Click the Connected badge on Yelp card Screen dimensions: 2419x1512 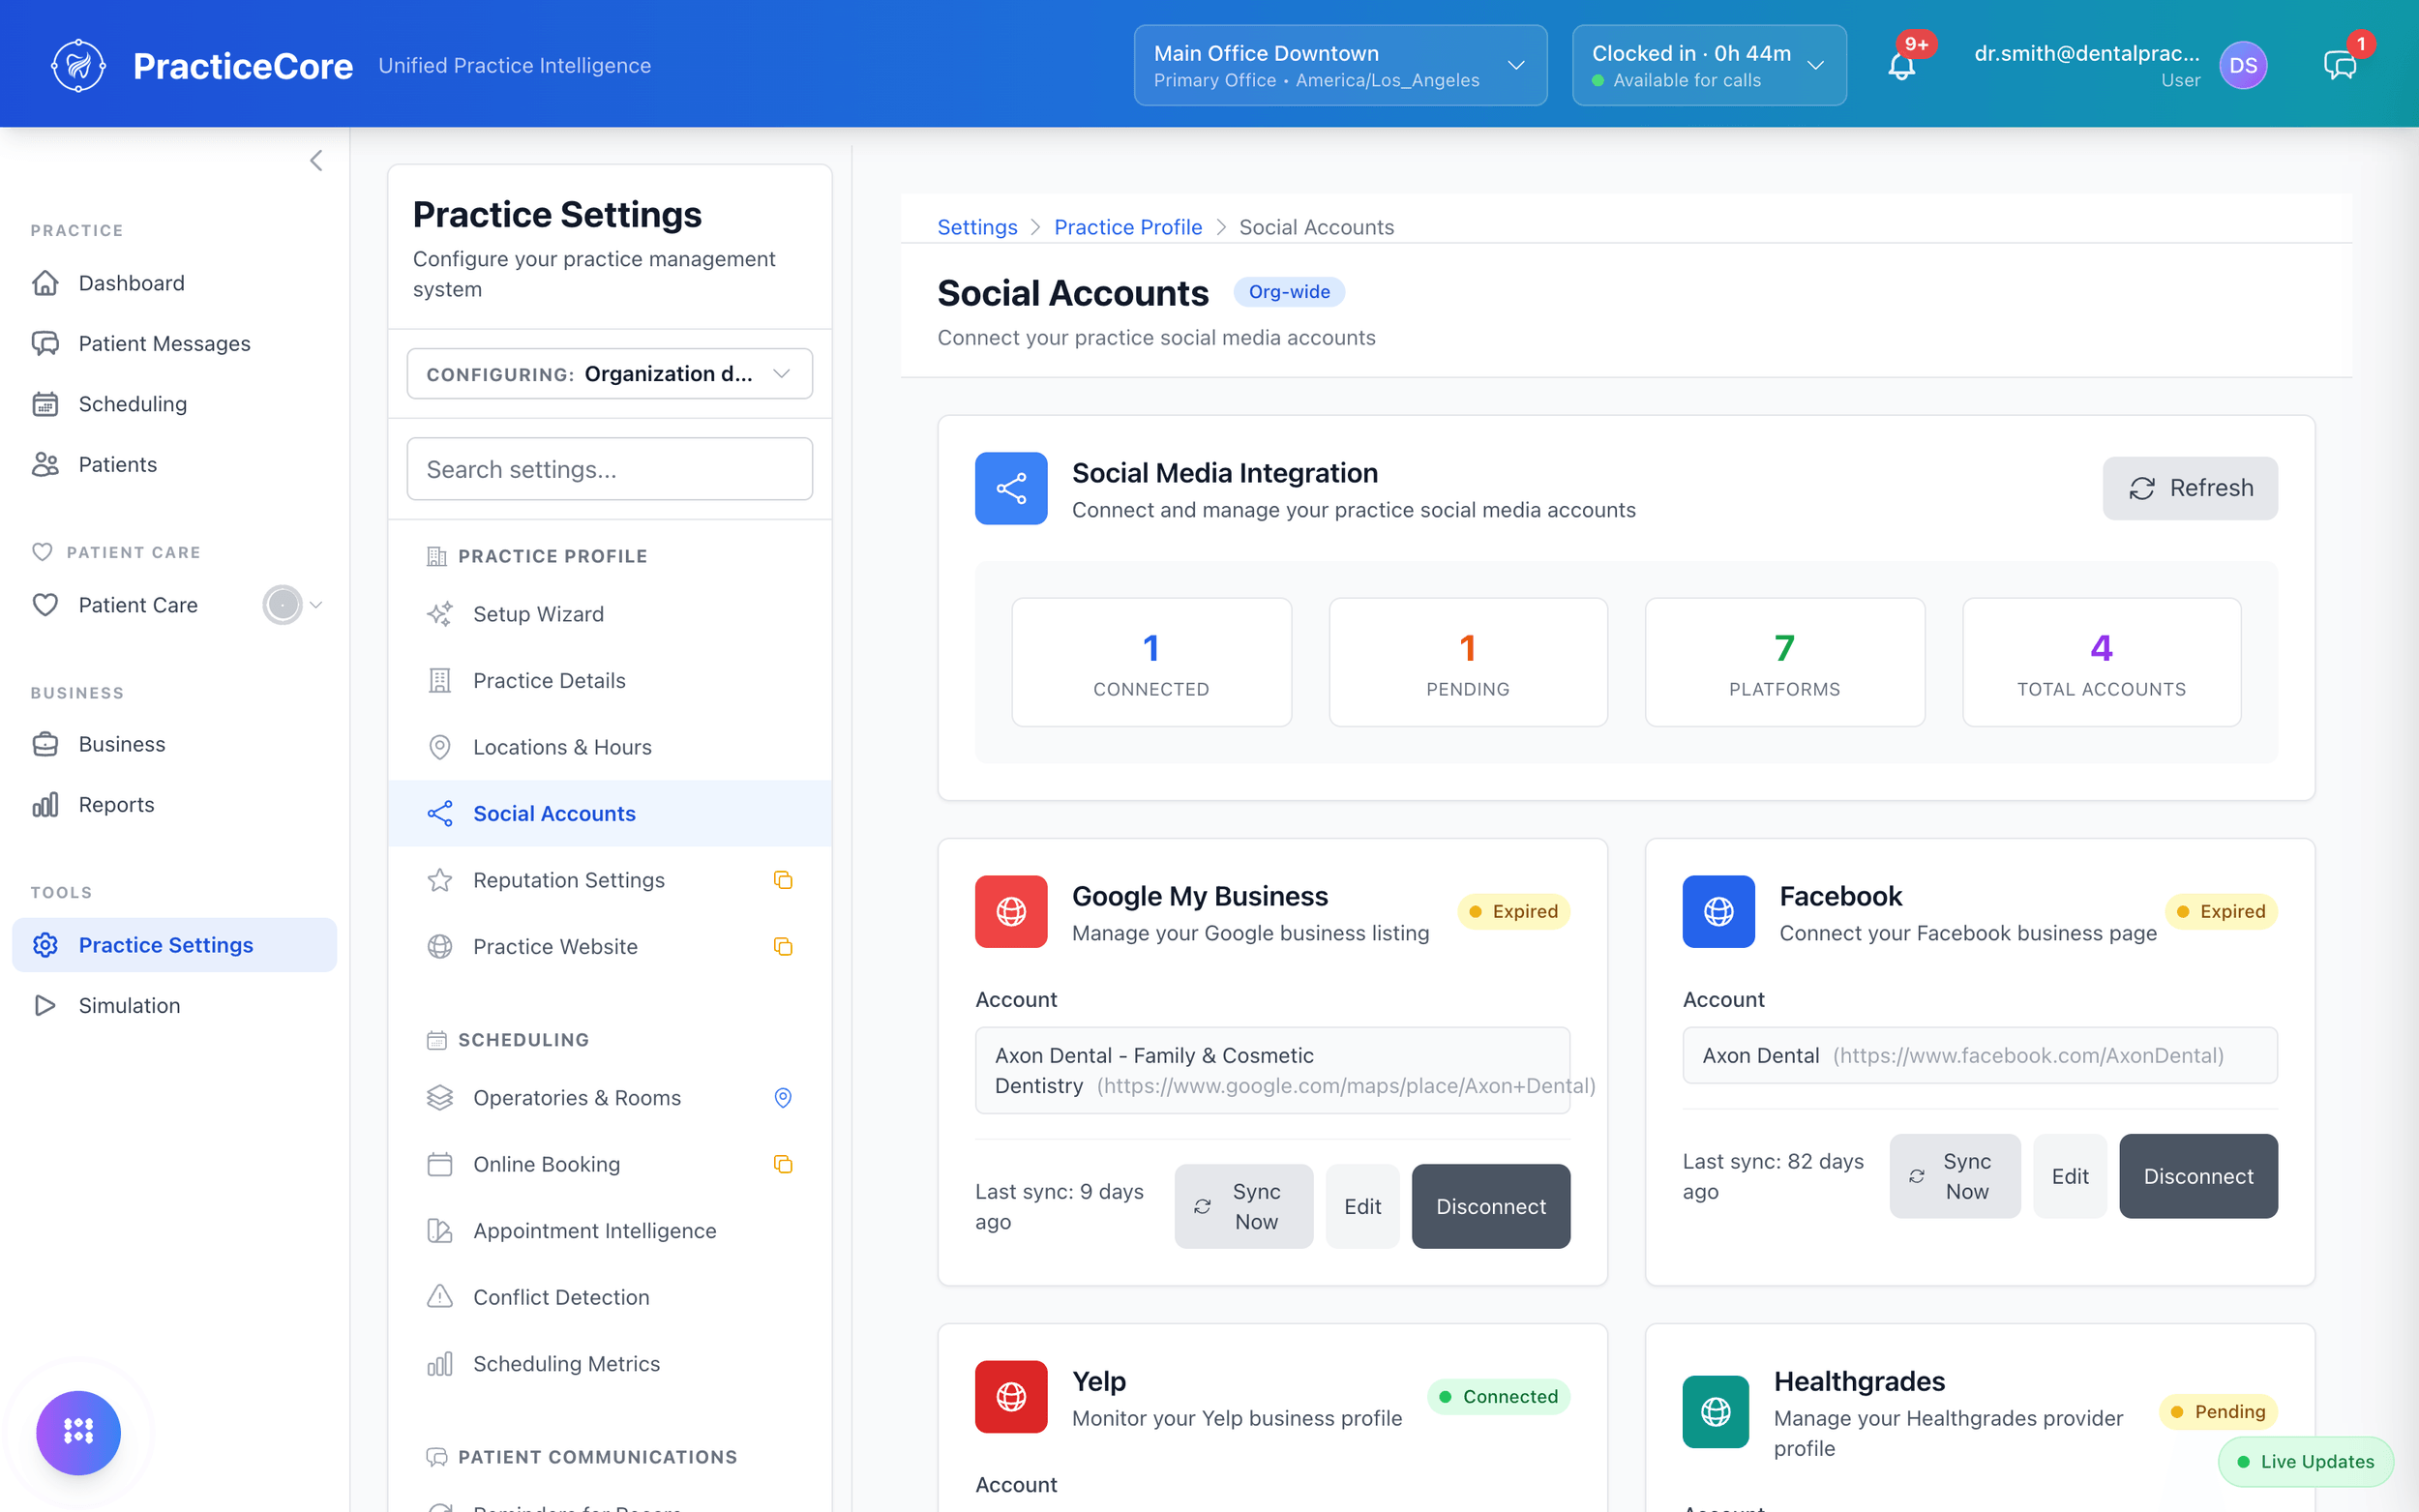[x=1498, y=1396]
